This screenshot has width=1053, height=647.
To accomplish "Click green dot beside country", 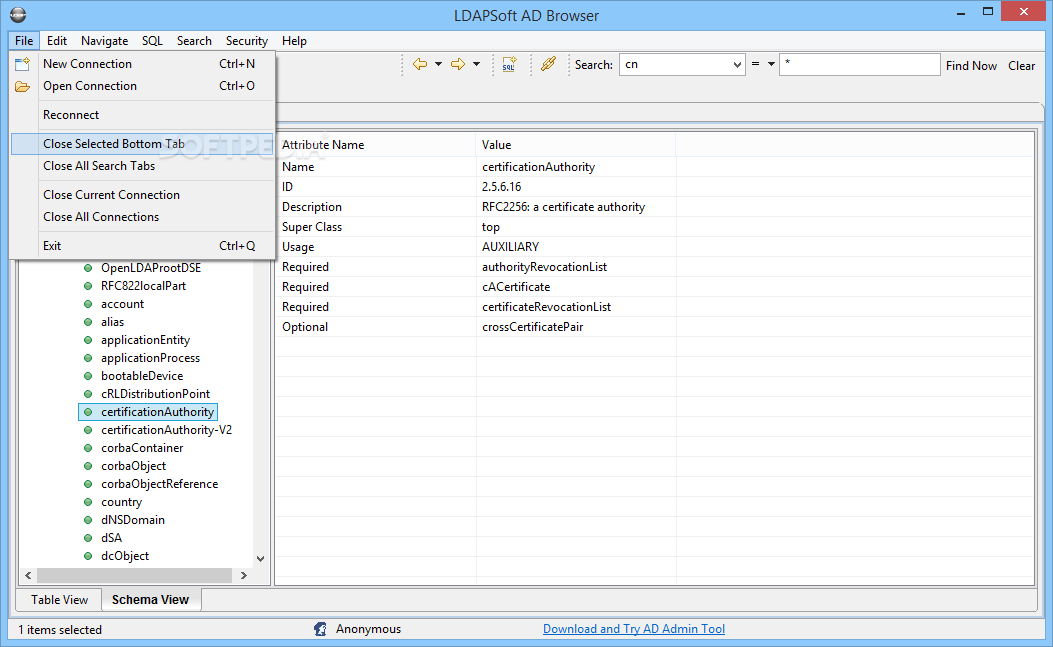I will 88,502.
